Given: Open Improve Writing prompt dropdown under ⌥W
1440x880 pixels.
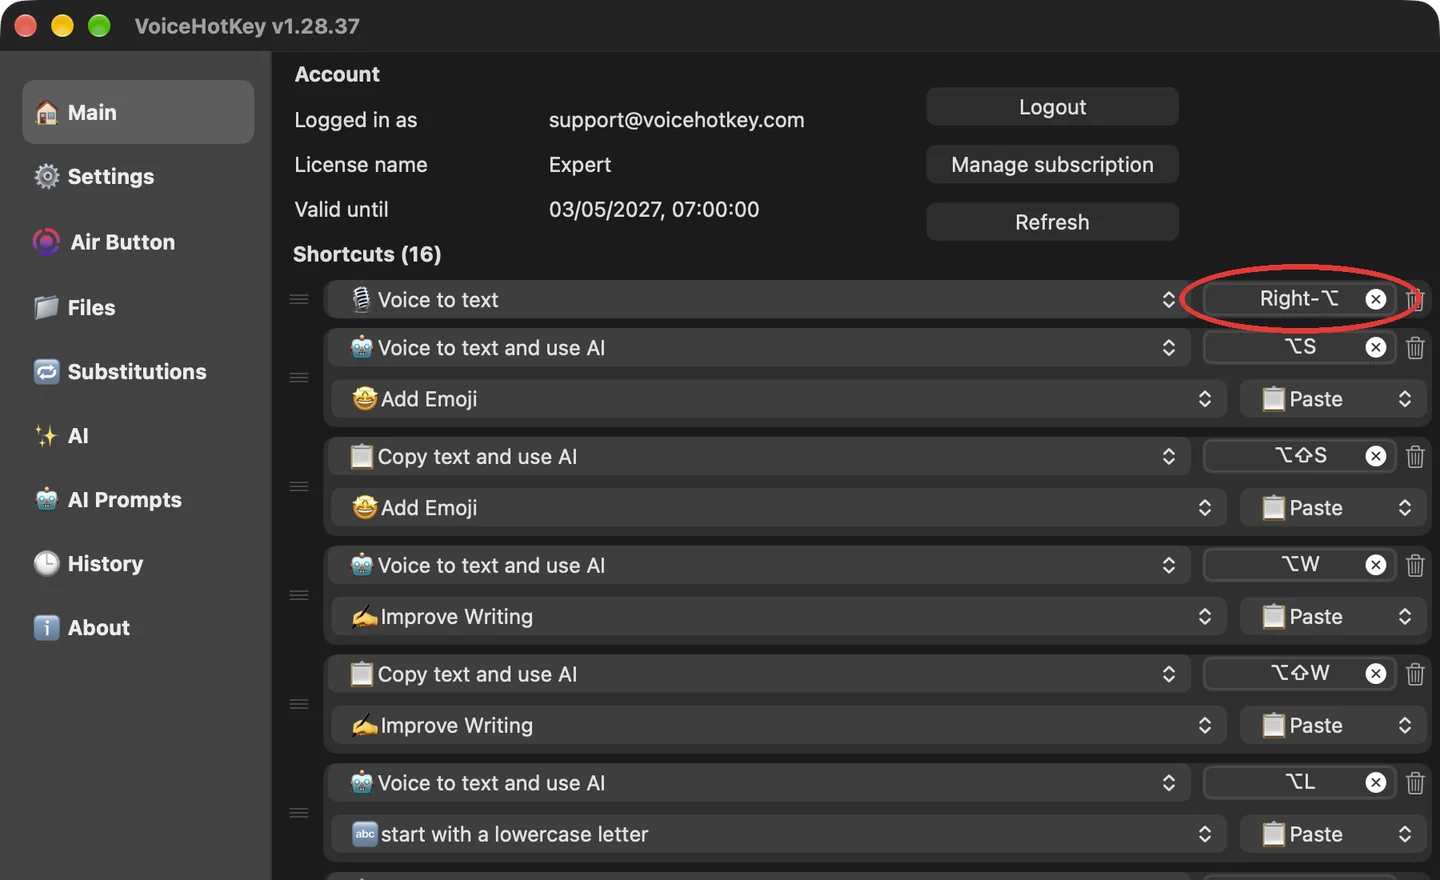Looking at the screenshot, I should [777, 617].
